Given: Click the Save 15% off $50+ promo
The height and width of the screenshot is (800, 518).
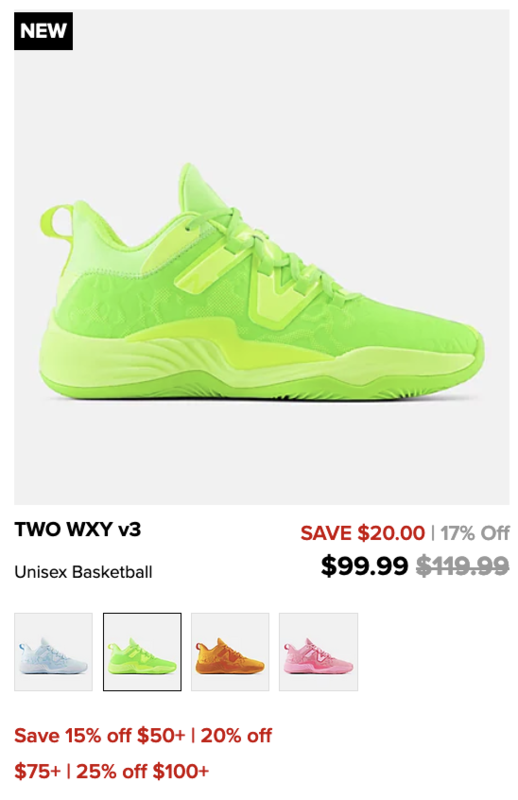Looking at the screenshot, I should tap(100, 736).
